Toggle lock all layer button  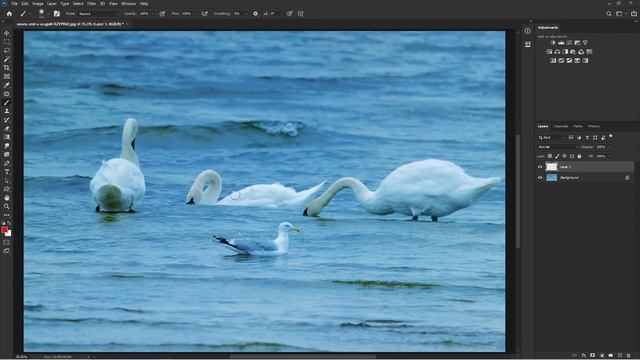(579, 156)
